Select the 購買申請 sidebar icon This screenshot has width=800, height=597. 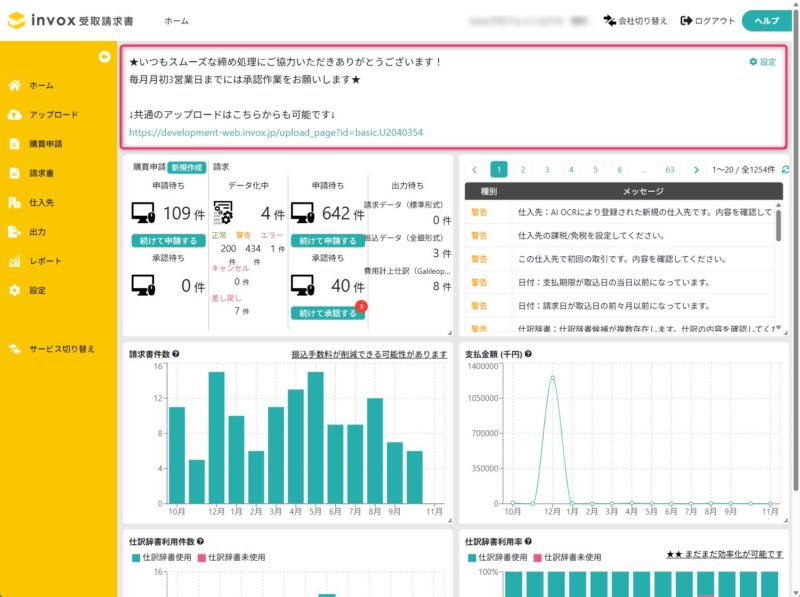click(15, 144)
